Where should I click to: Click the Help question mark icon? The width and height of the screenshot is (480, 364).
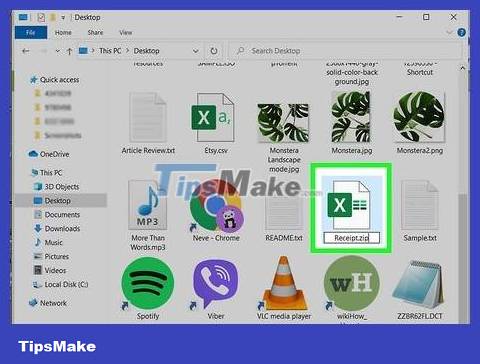(x=462, y=32)
